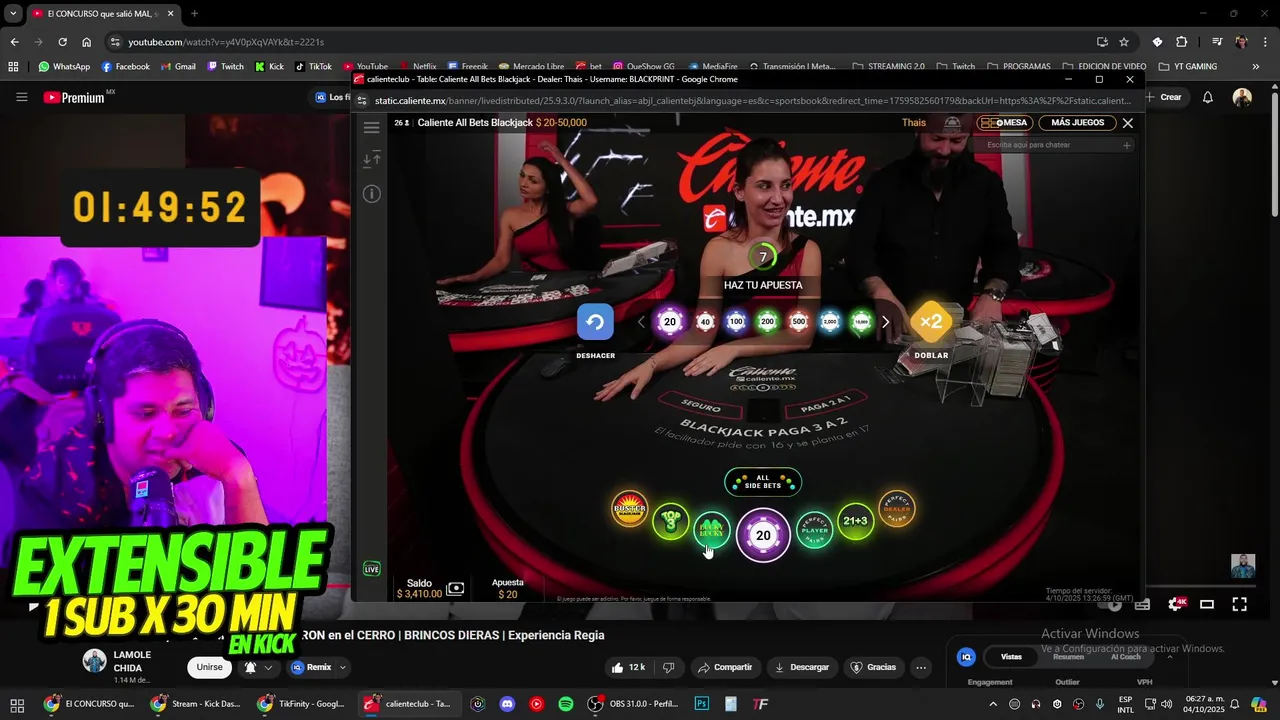The width and height of the screenshot is (1280, 720).
Task: Open the cashier icon beside Saldo
Action: [455, 589]
